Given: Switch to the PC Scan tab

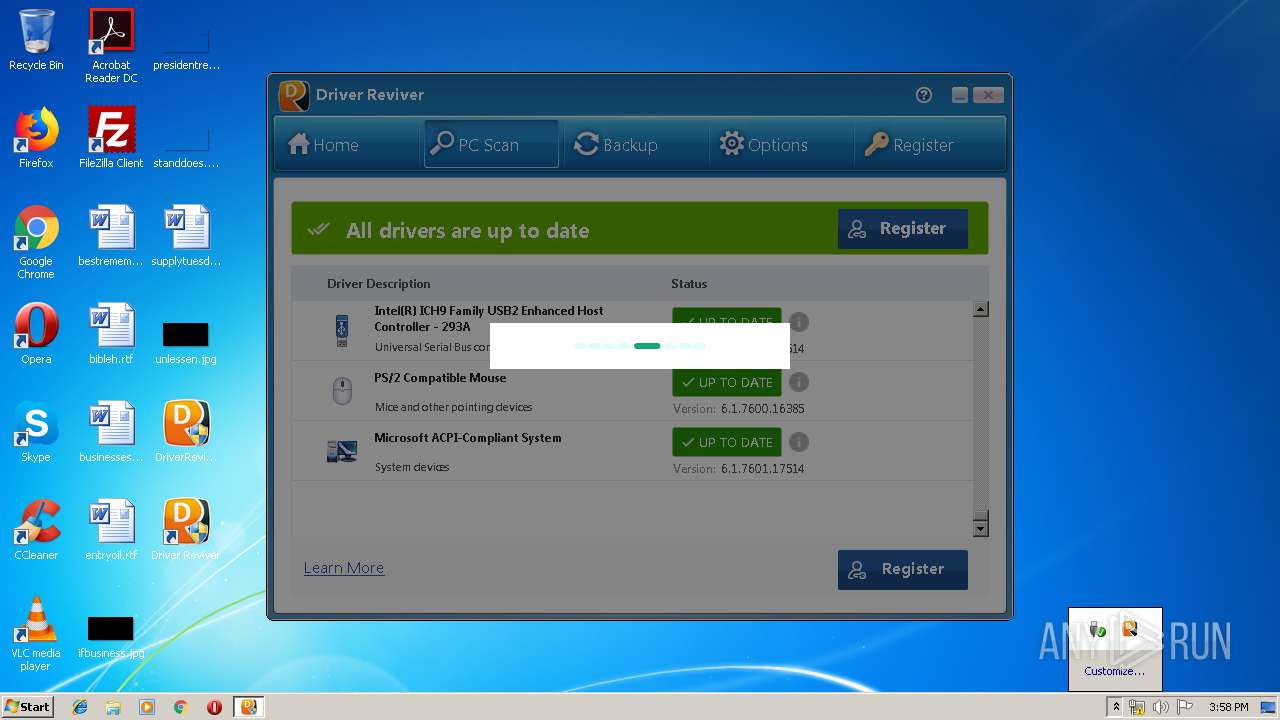Looking at the screenshot, I should tap(491, 145).
